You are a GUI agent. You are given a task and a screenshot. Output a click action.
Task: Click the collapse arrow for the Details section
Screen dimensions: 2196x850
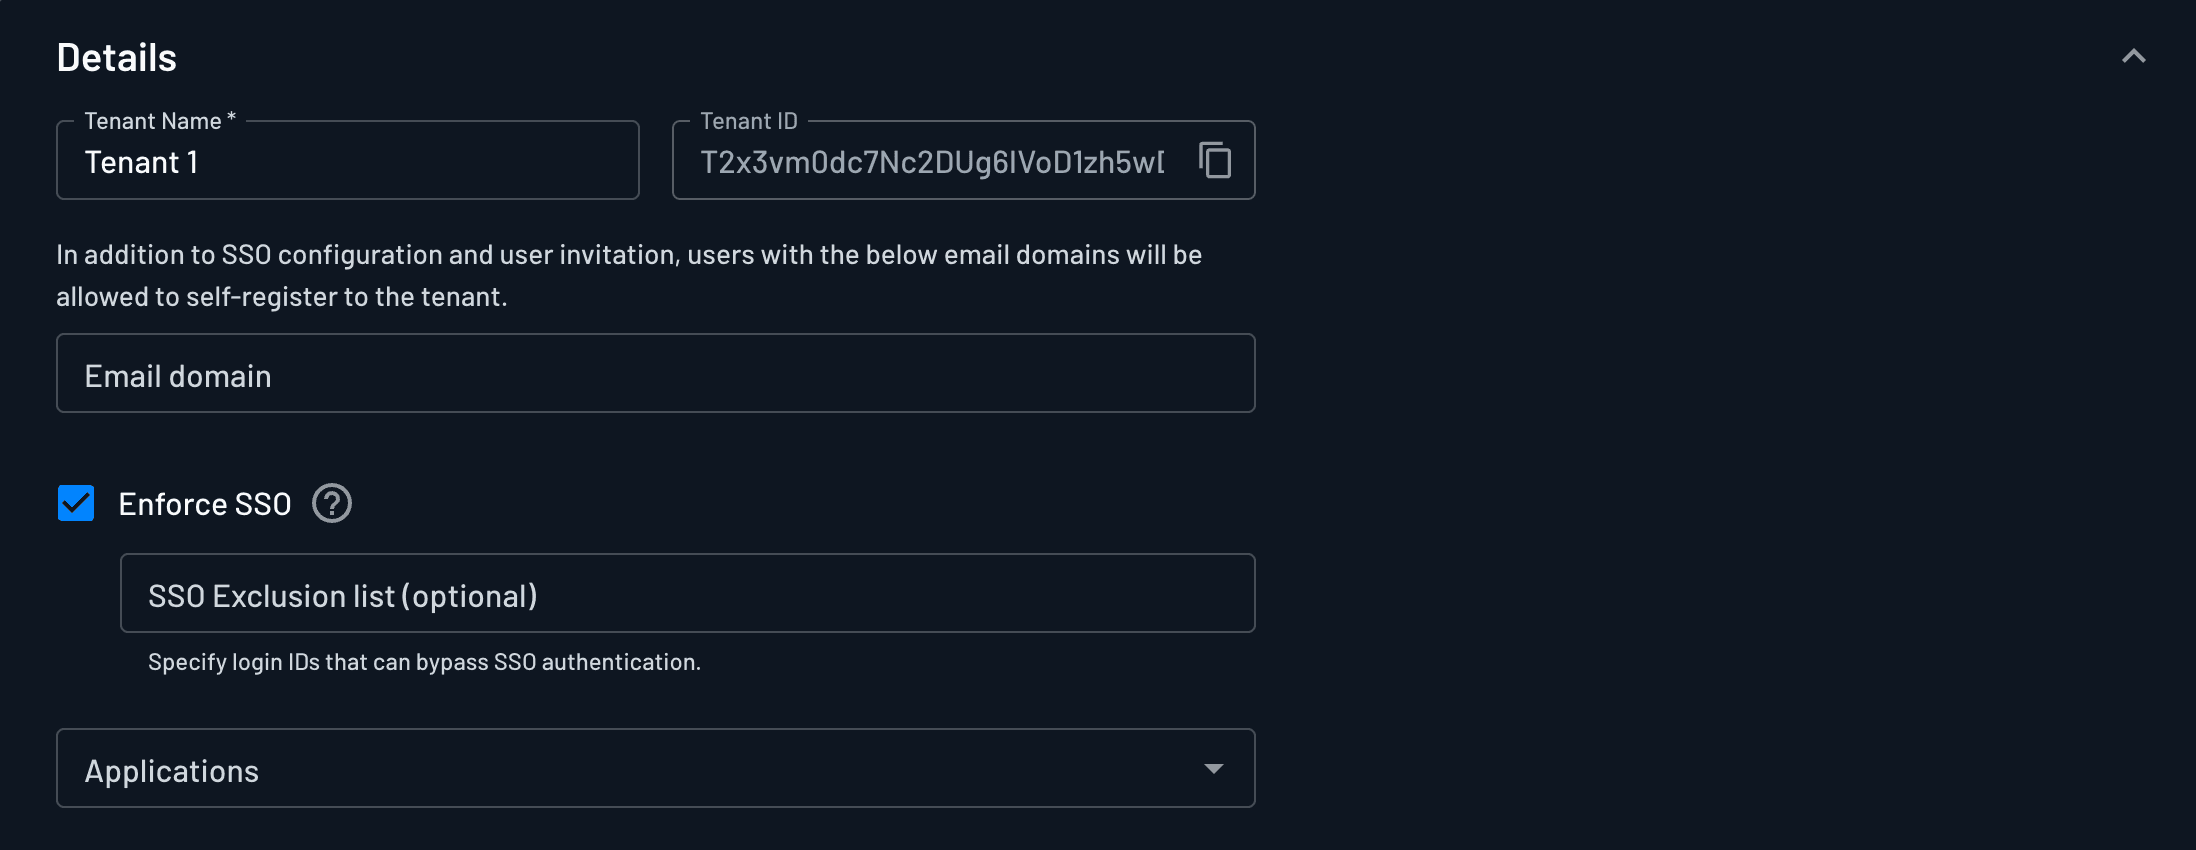point(2135,56)
